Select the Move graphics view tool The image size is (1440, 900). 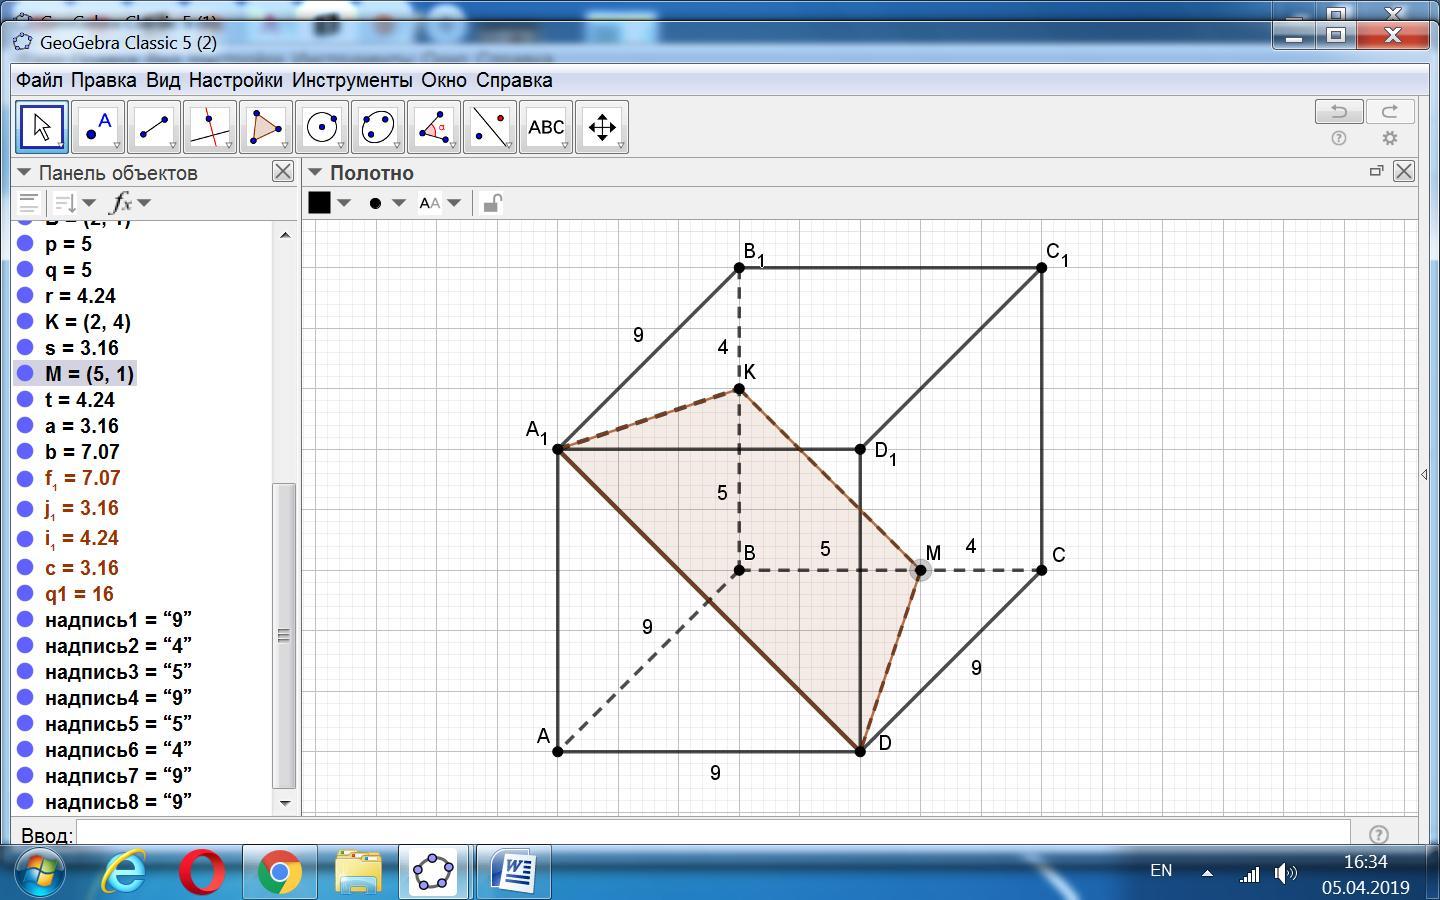coord(602,127)
